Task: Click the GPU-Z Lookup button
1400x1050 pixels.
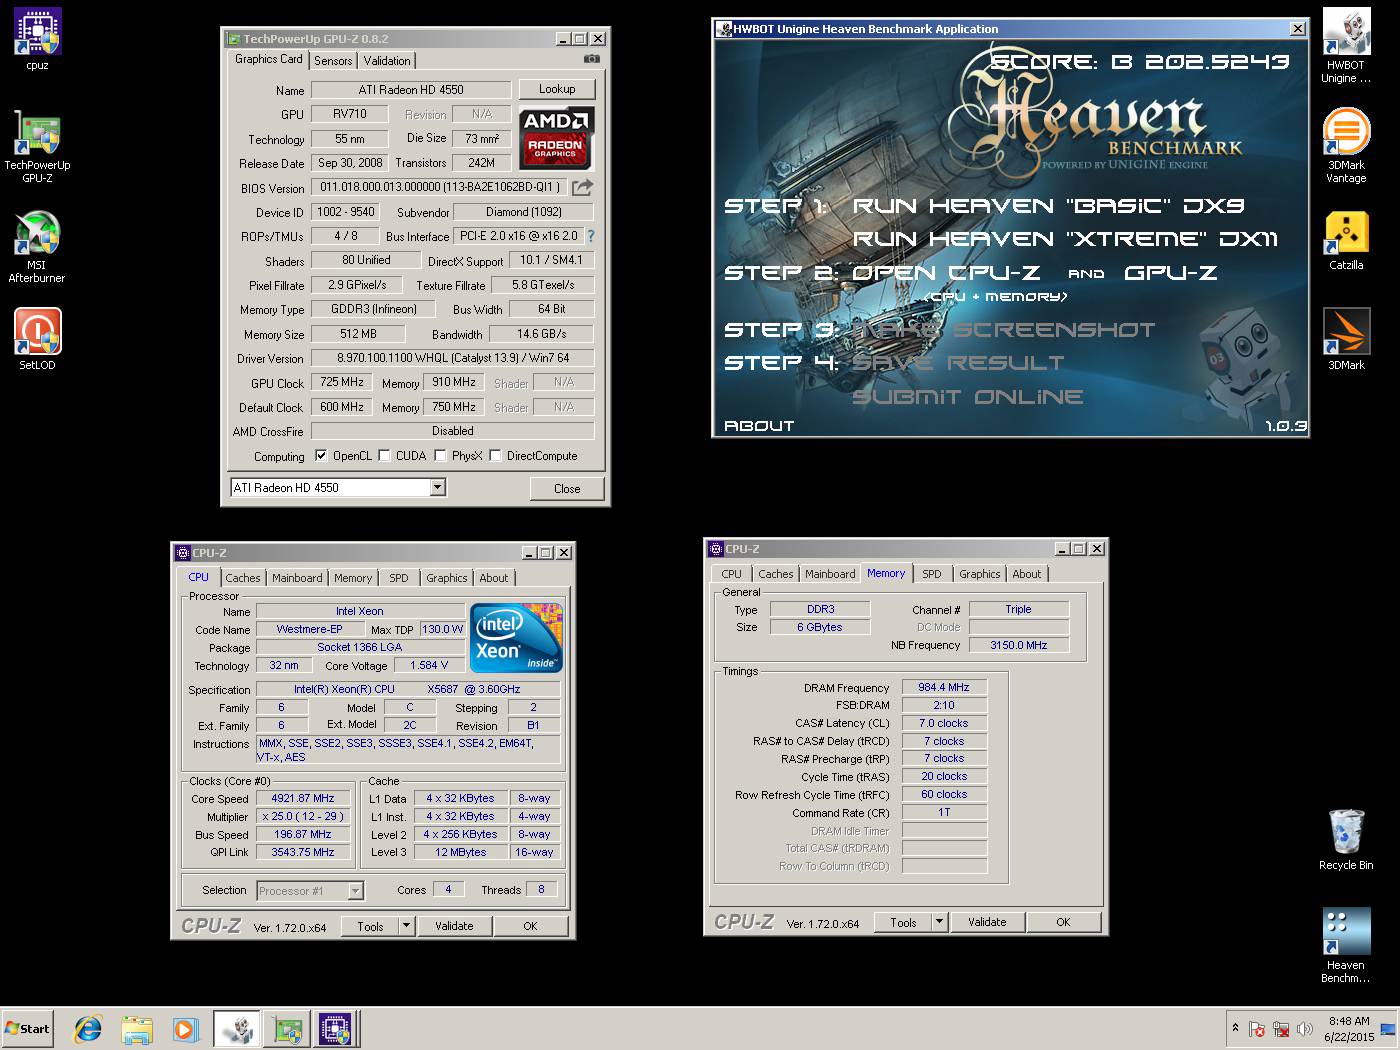Action: (557, 89)
